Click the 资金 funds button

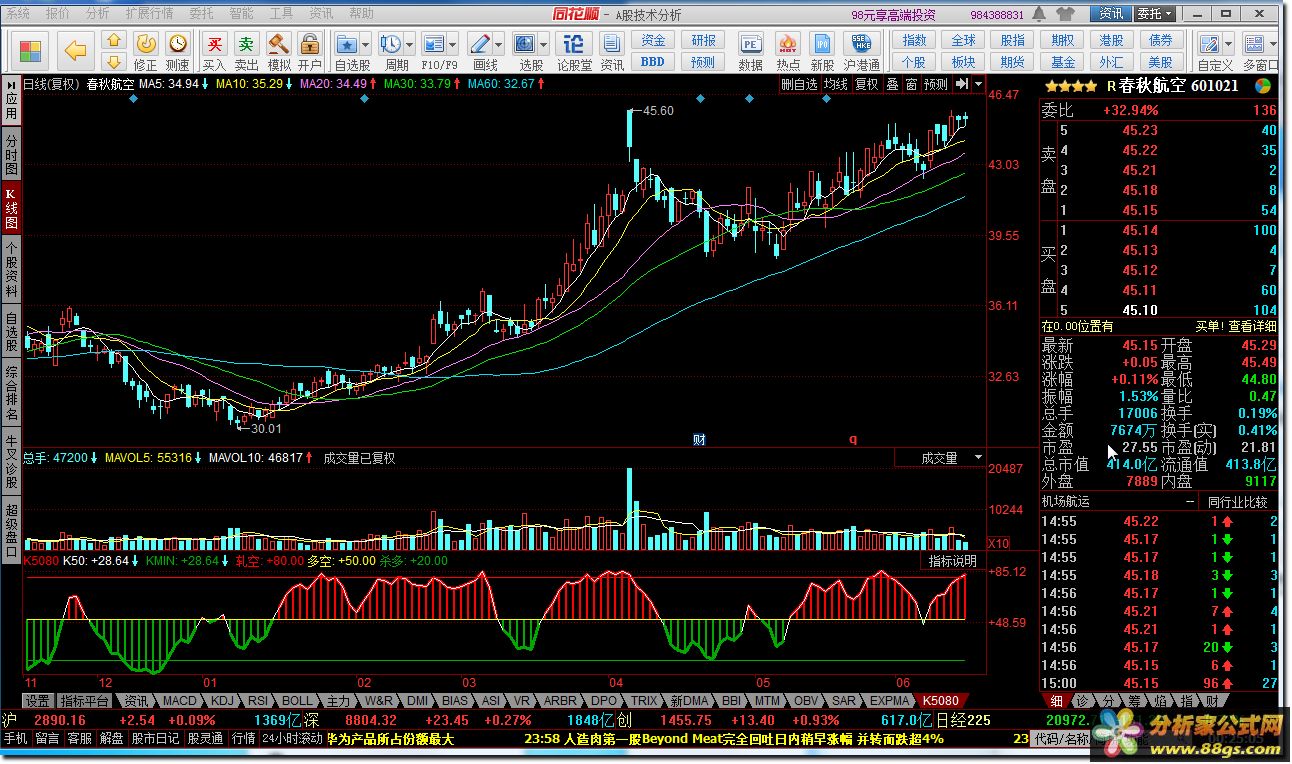pos(653,40)
